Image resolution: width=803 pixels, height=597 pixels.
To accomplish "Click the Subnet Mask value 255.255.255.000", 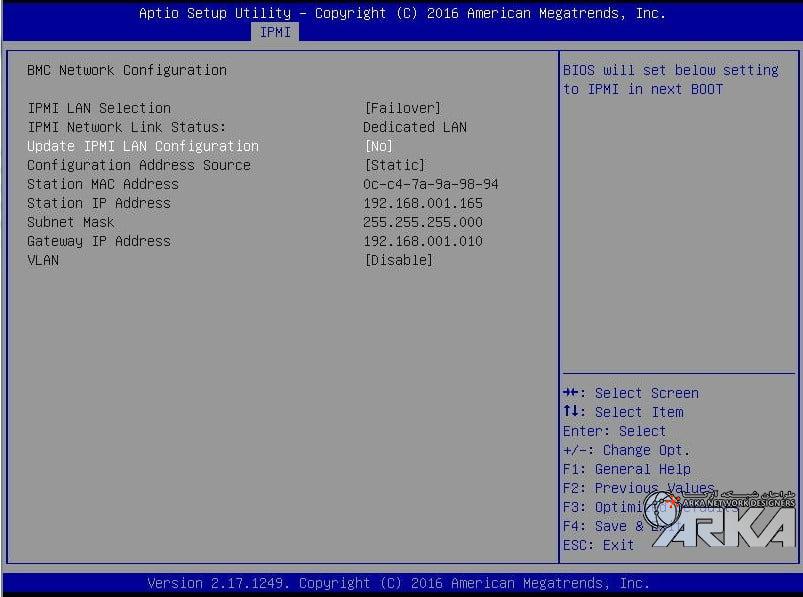I will click(x=422, y=222).
